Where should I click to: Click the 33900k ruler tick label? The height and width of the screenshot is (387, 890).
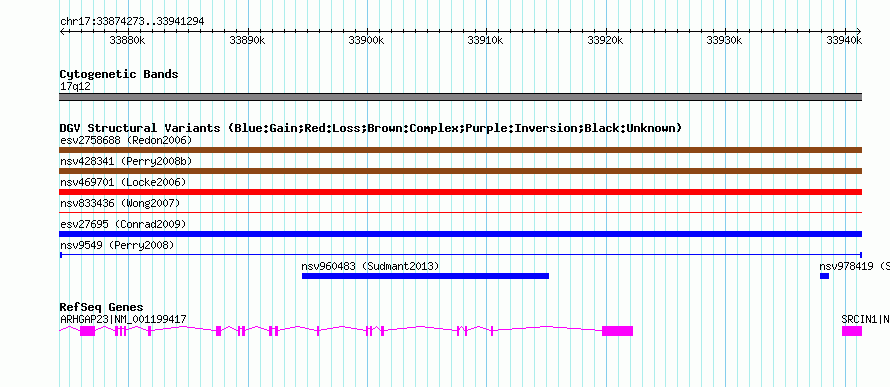pyautogui.click(x=366, y=40)
